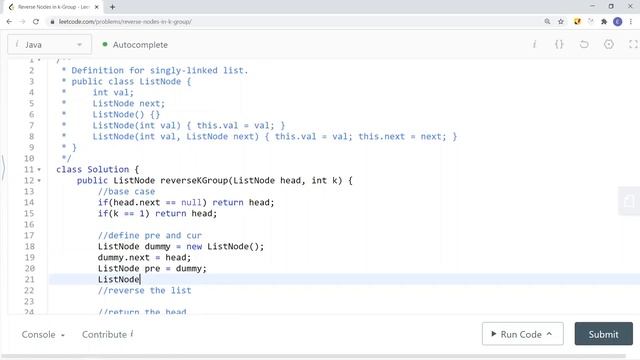Viewport: 640px width, 360px height.
Task: Collapse the code fold at line 12
Action: click(x=39, y=180)
